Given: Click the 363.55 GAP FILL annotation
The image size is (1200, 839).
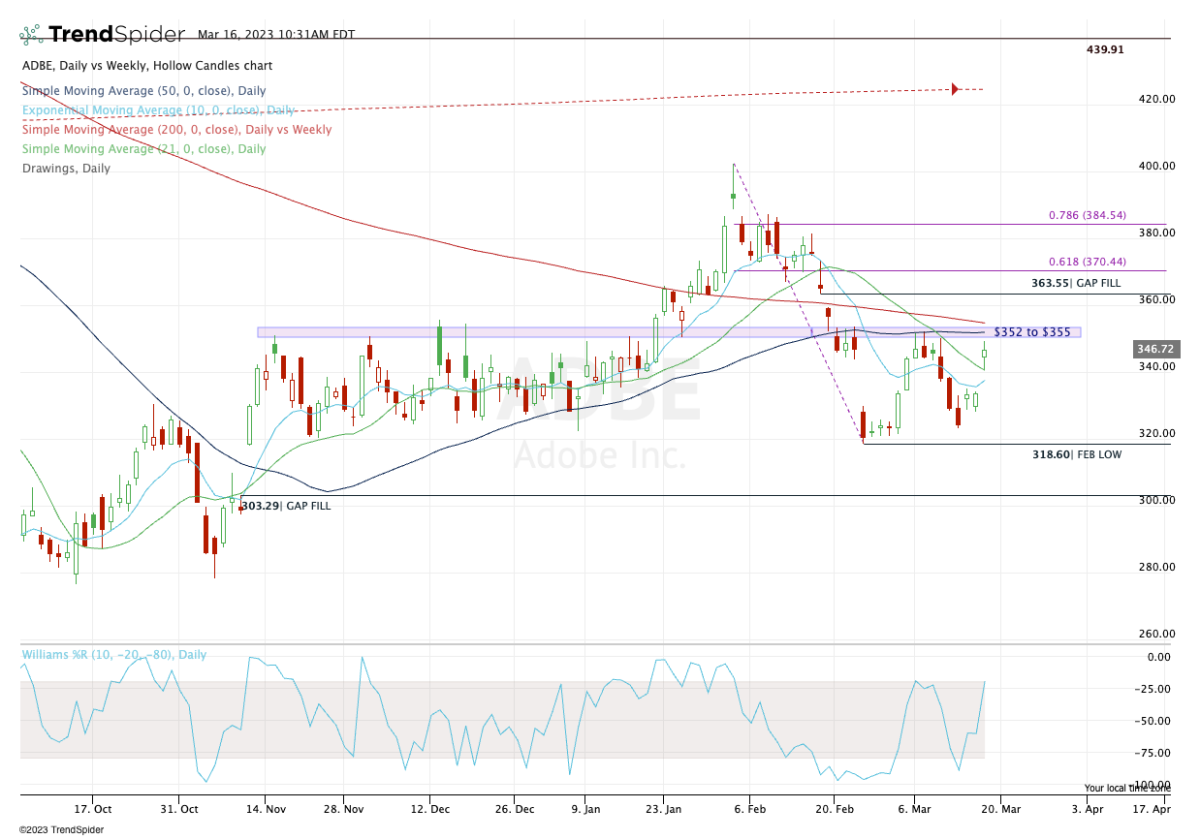Looking at the screenshot, I should click(1075, 284).
